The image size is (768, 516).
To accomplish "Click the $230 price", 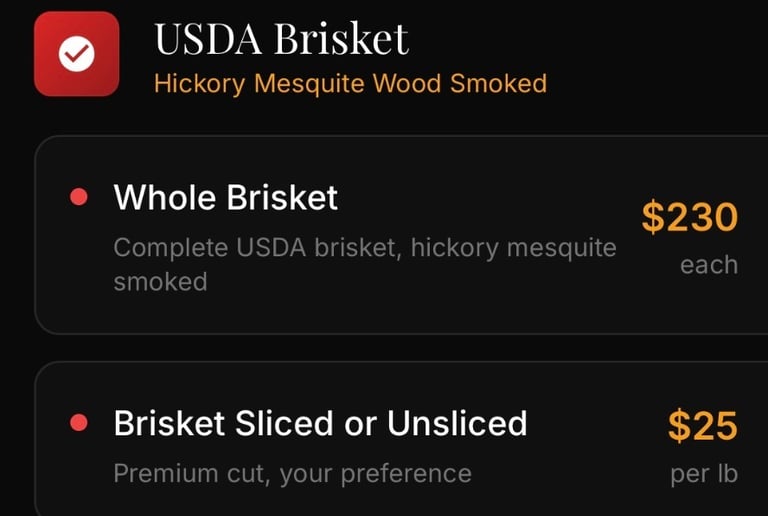I will pos(689,217).
